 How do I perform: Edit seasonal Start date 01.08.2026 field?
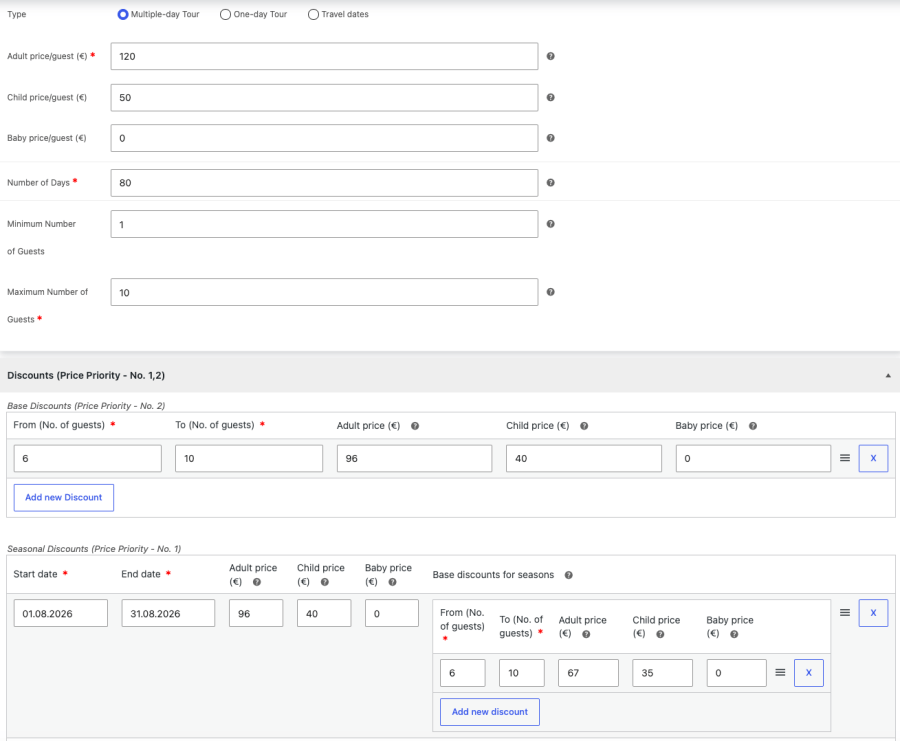[61, 613]
